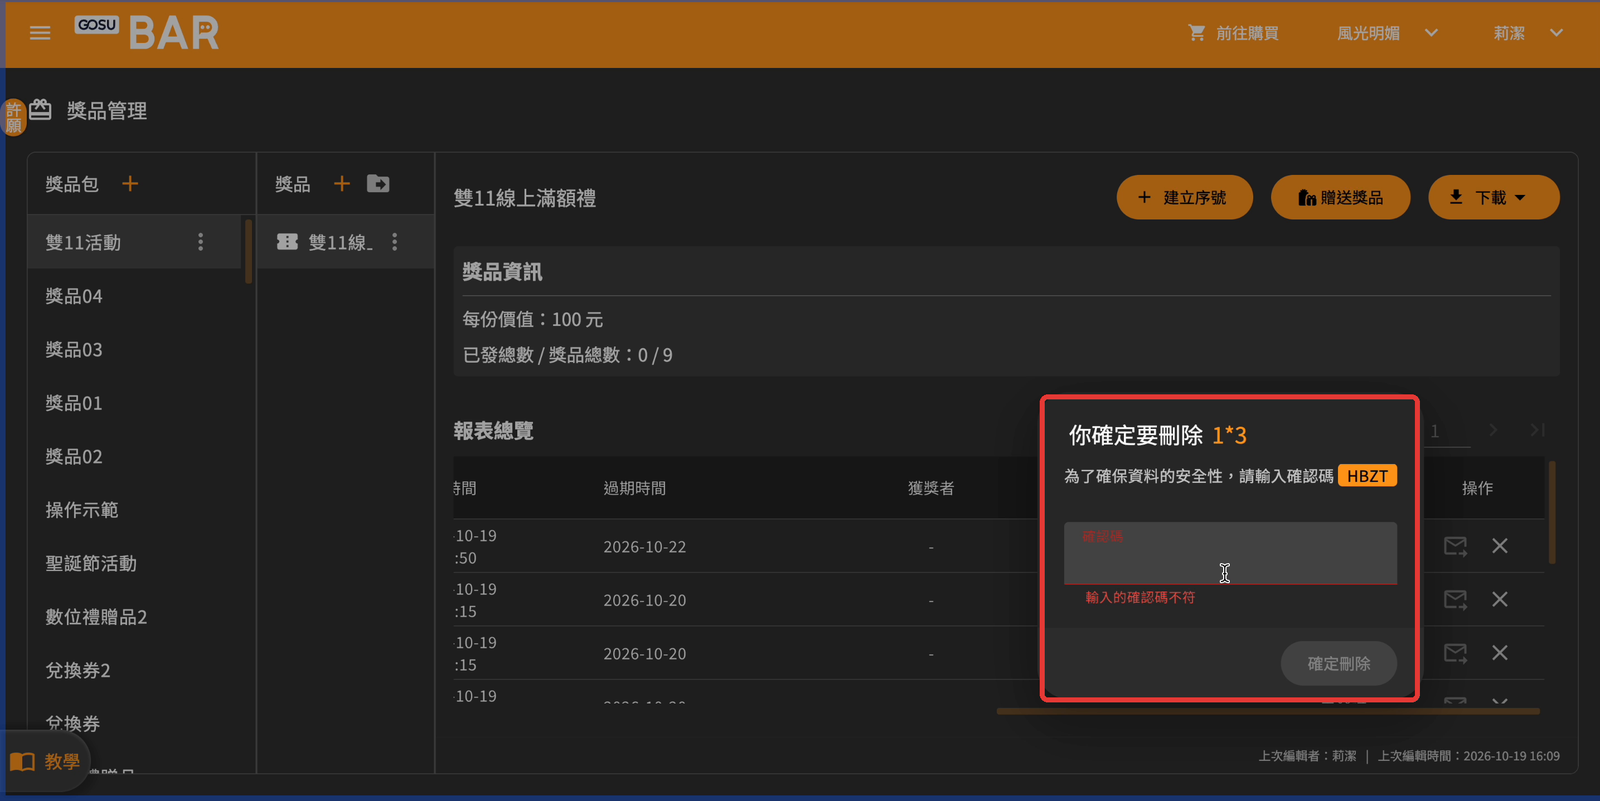The height and width of the screenshot is (801, 1600).
Task: Expand the 風光明媚 store dropdown
Action: point(1387,33)
